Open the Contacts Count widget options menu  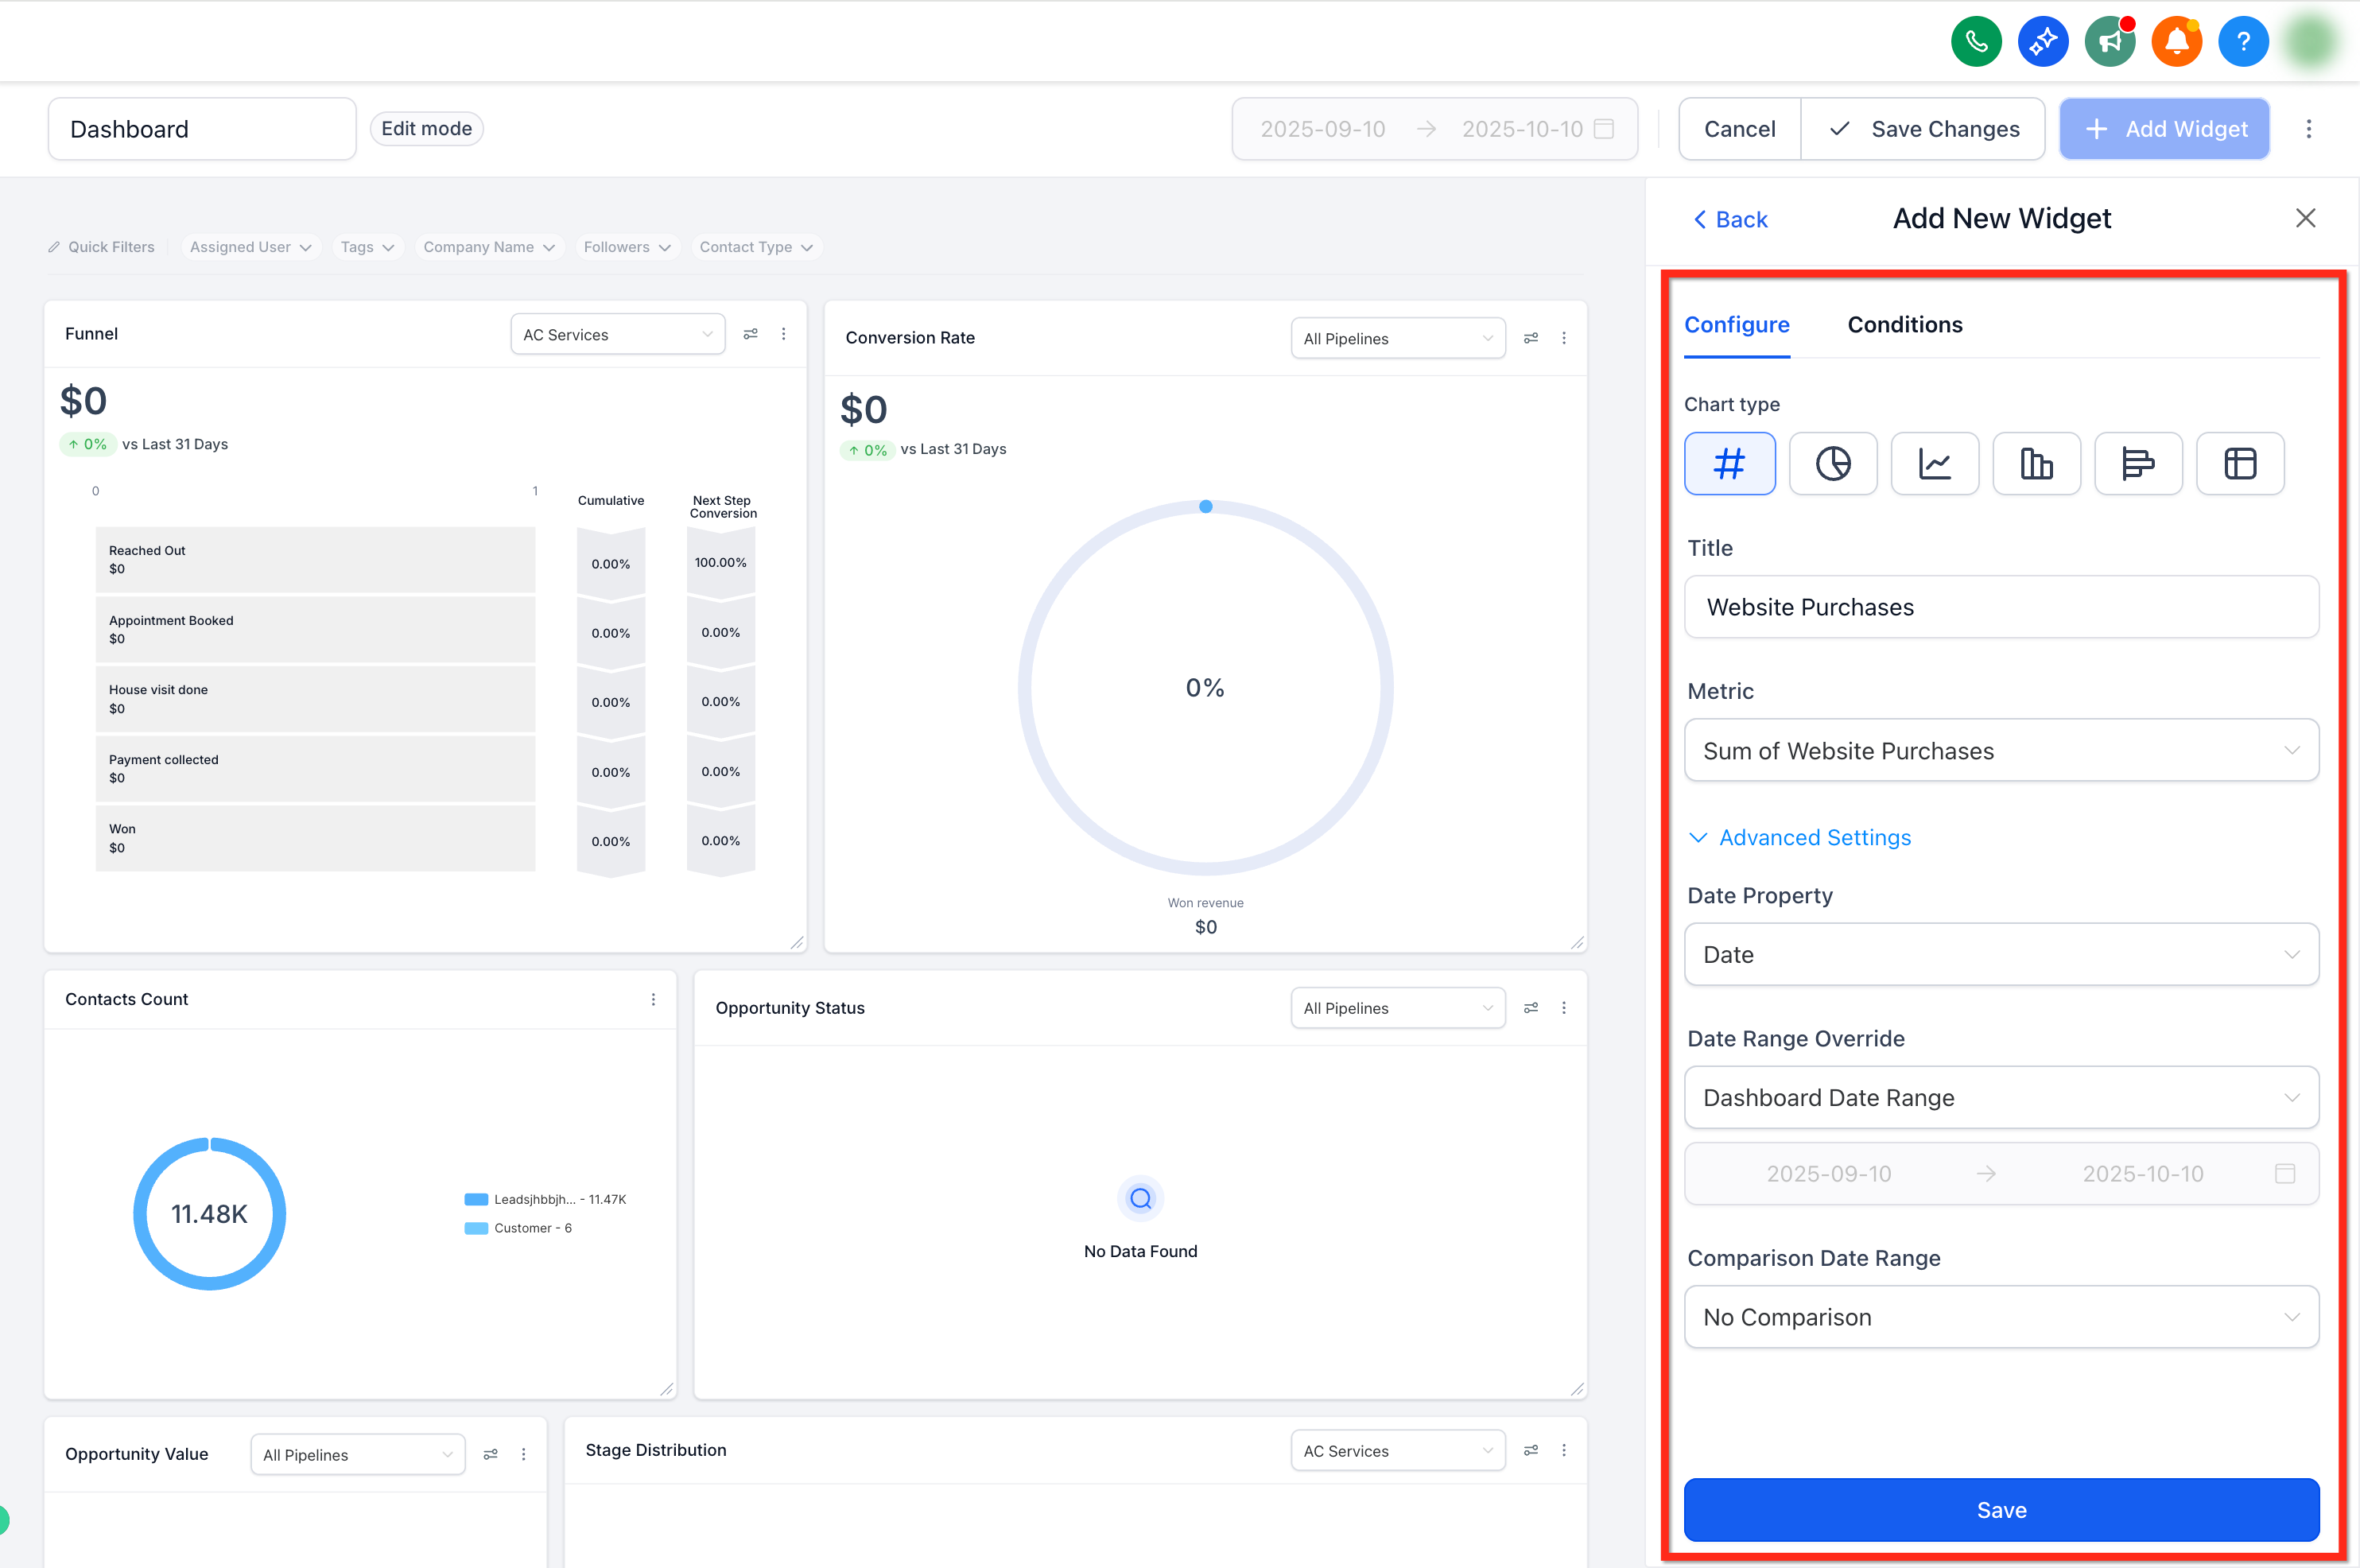(653, 999)
